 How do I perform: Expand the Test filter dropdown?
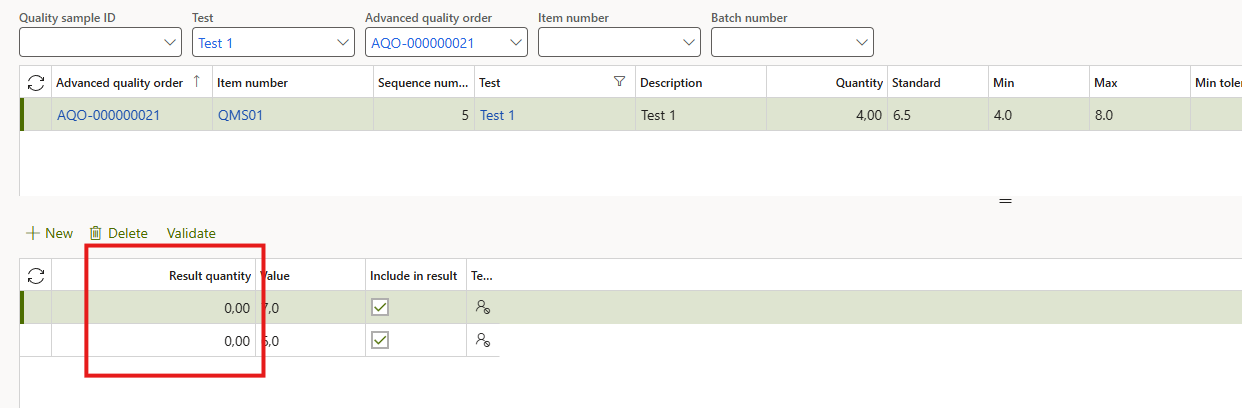click(343, 42)
